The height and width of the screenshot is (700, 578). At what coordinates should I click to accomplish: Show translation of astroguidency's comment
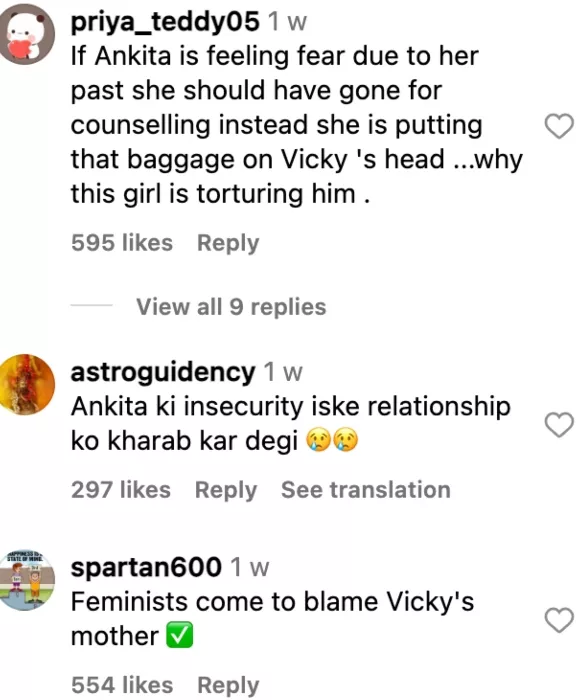point(366,490)
